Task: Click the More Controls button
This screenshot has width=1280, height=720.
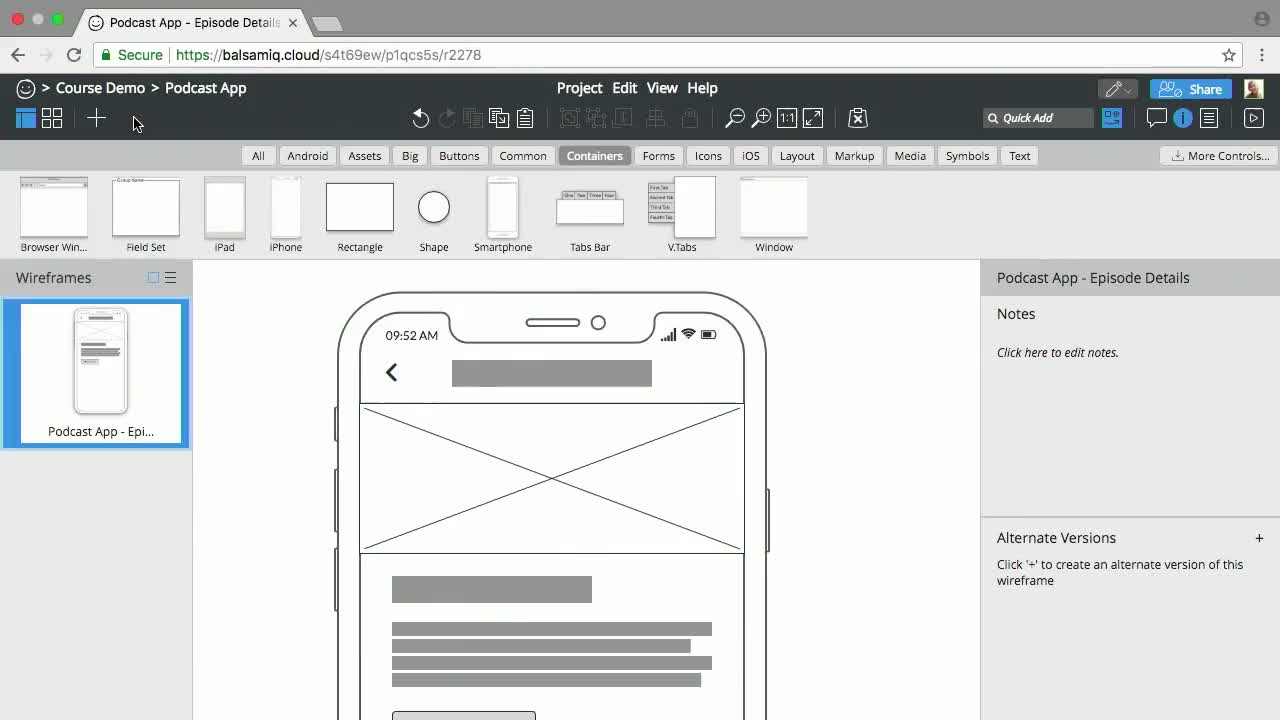Action: [1219, 156]
